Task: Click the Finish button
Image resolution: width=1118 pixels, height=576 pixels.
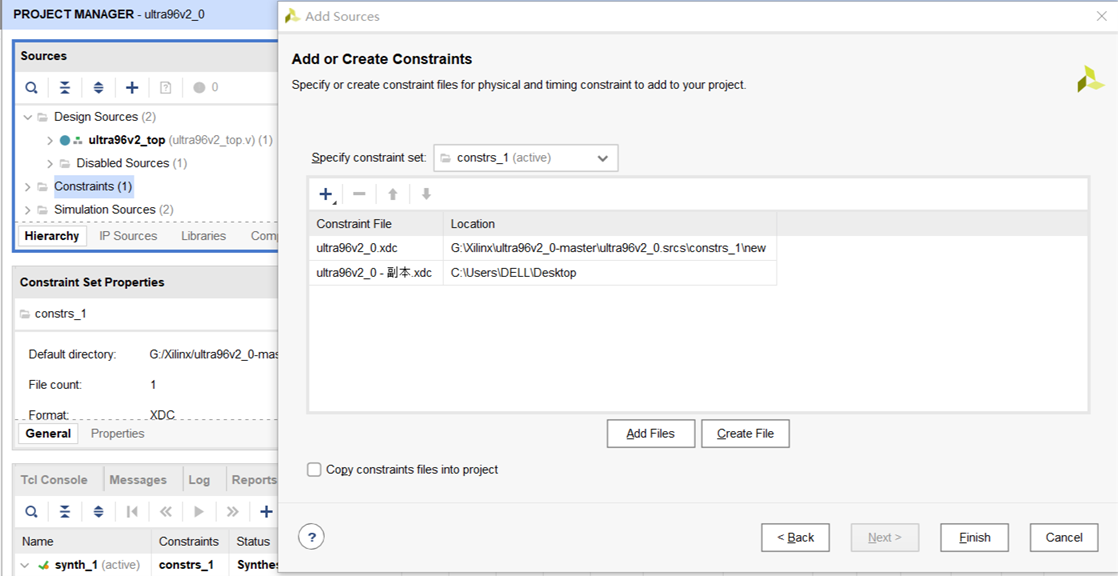Action: (975, 538)
